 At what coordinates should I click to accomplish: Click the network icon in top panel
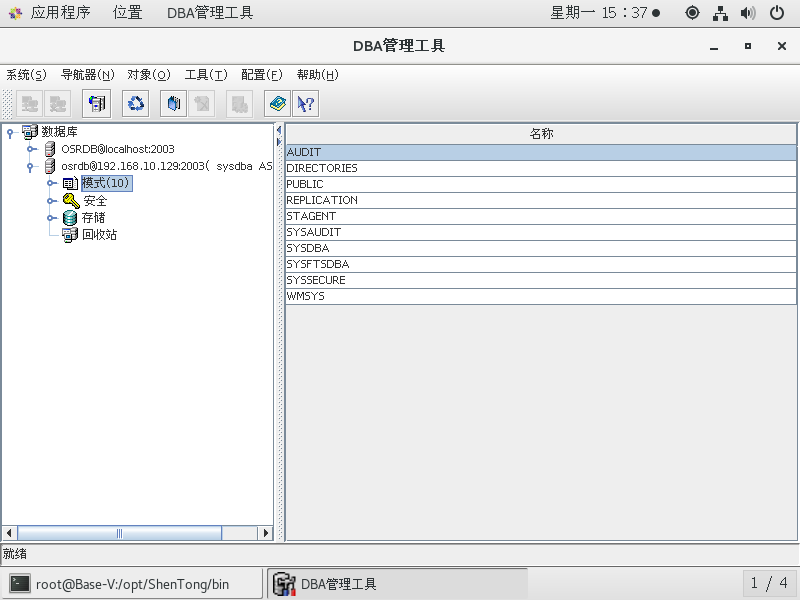click(720, 13)
